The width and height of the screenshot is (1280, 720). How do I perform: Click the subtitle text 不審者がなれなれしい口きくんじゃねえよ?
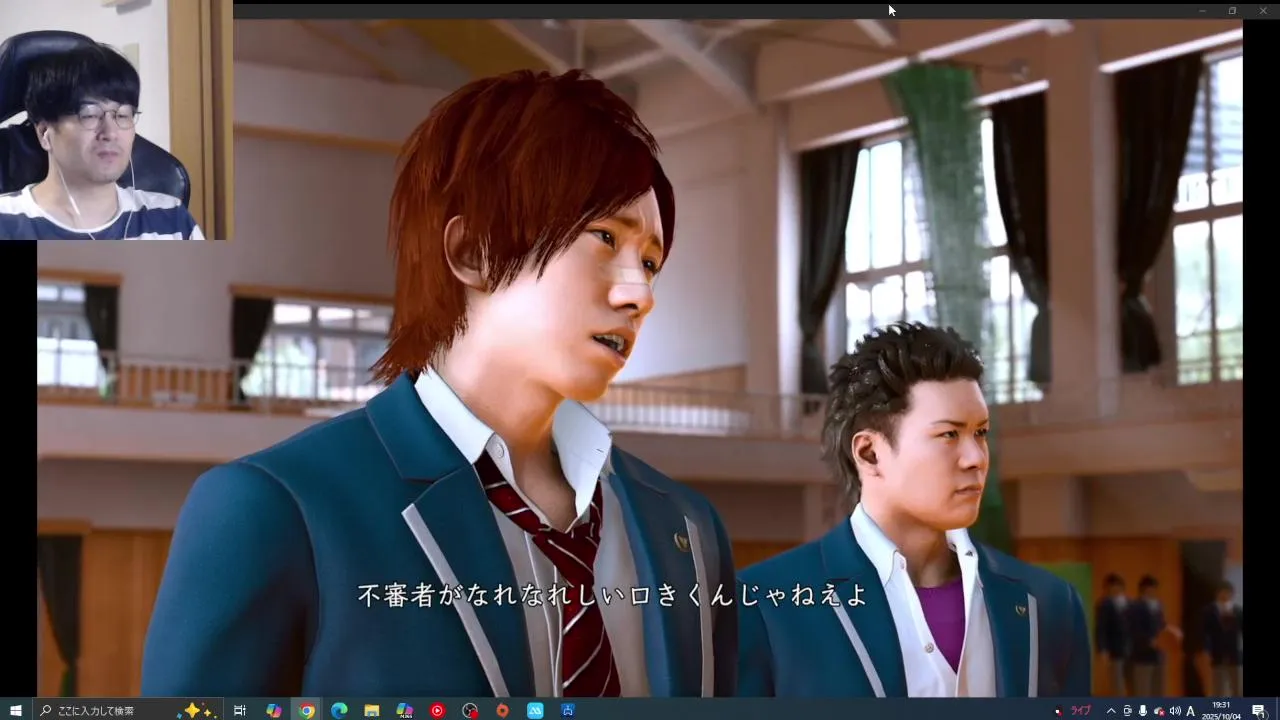(614, 596)
